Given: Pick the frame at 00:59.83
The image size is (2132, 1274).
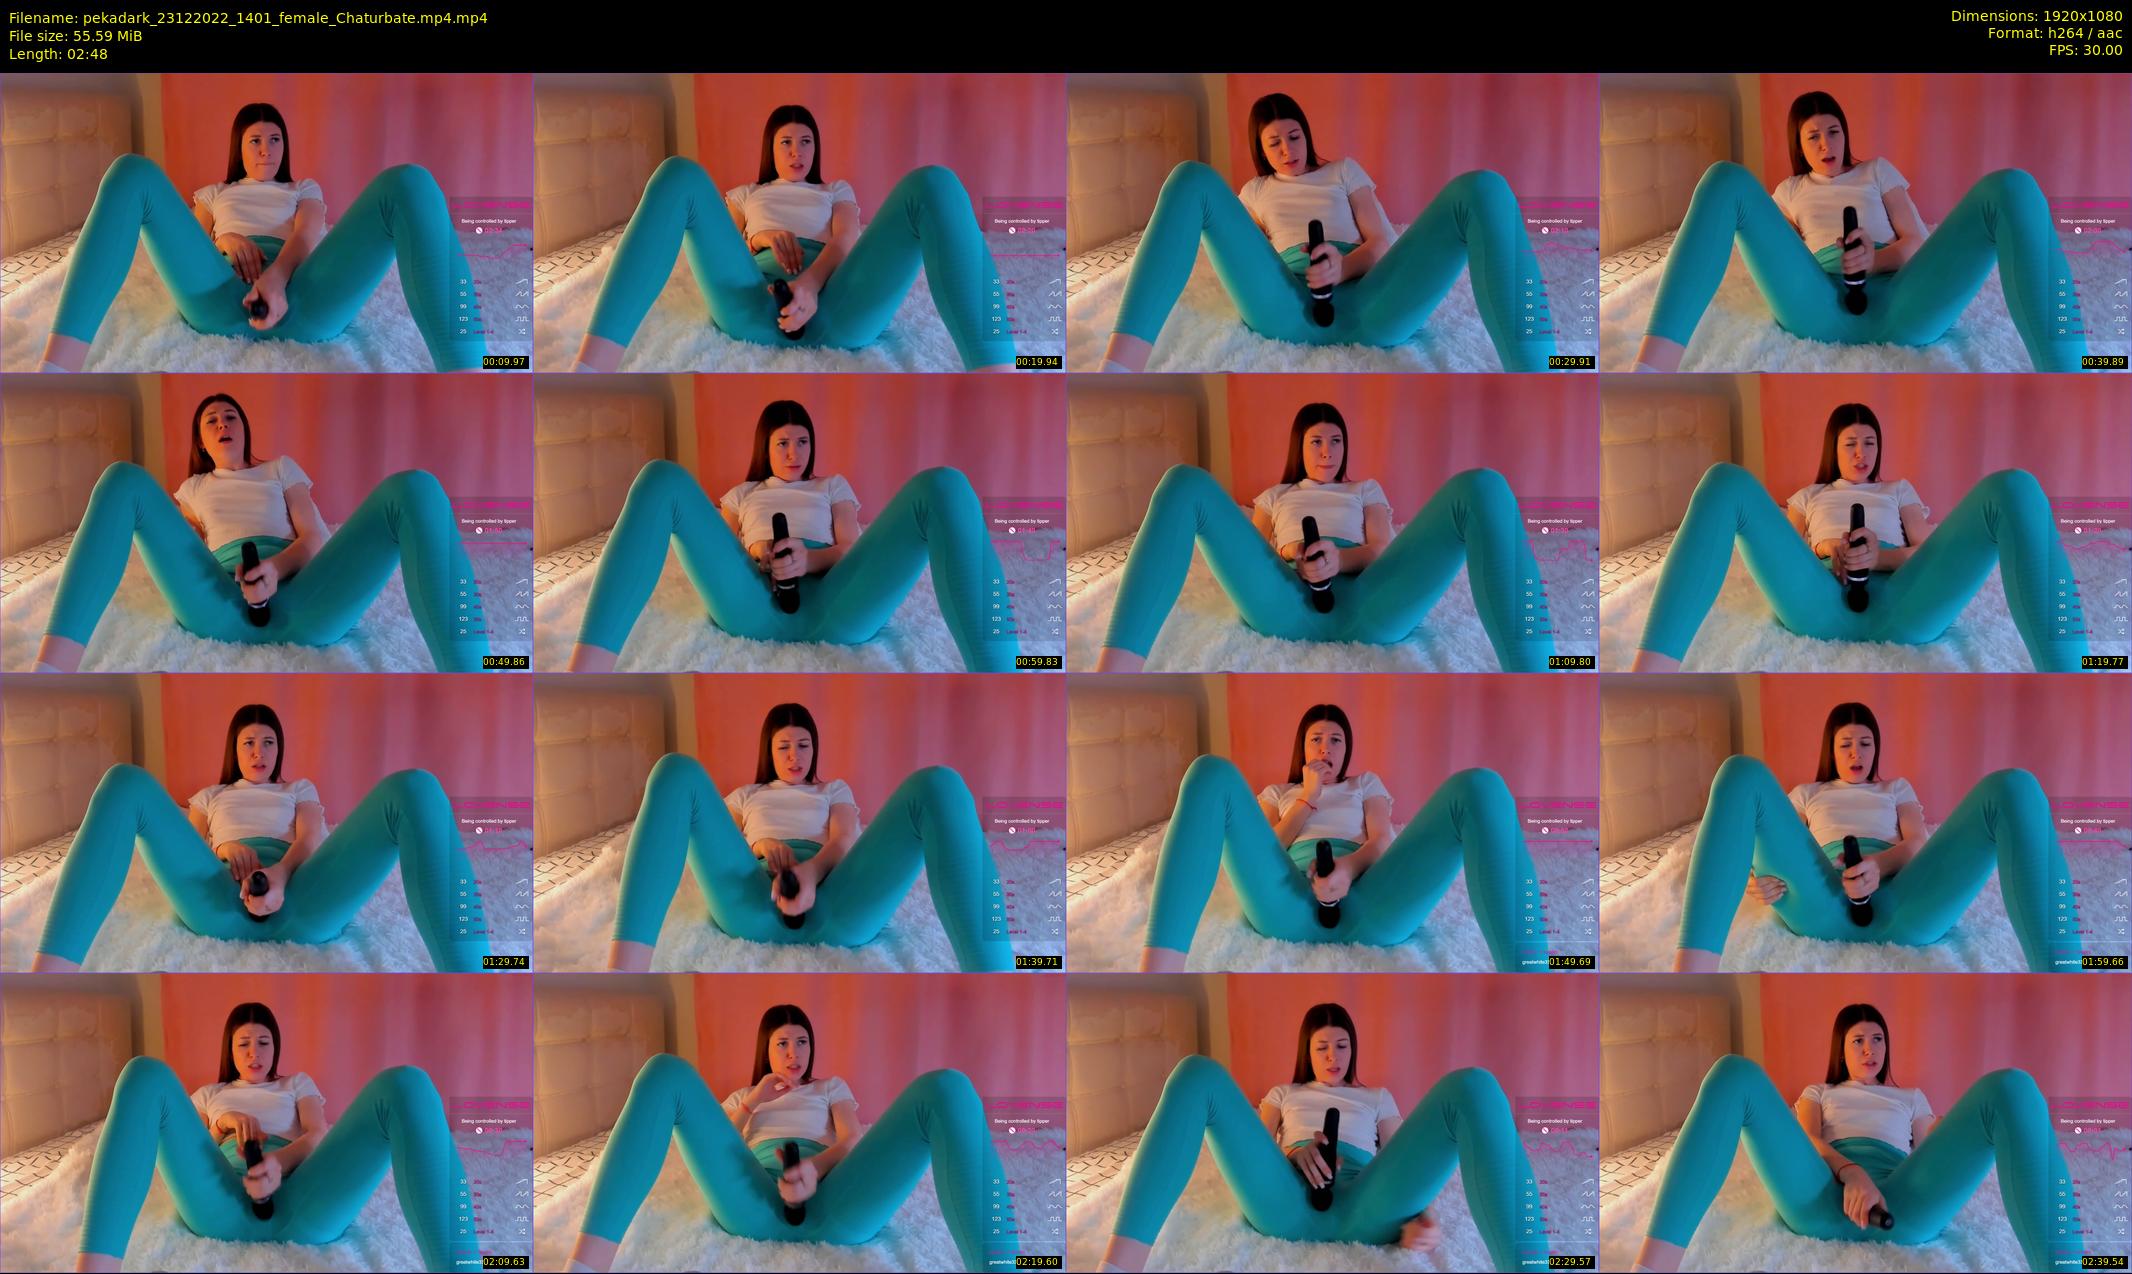Looking at the screenshot, I should coord(799,522).
